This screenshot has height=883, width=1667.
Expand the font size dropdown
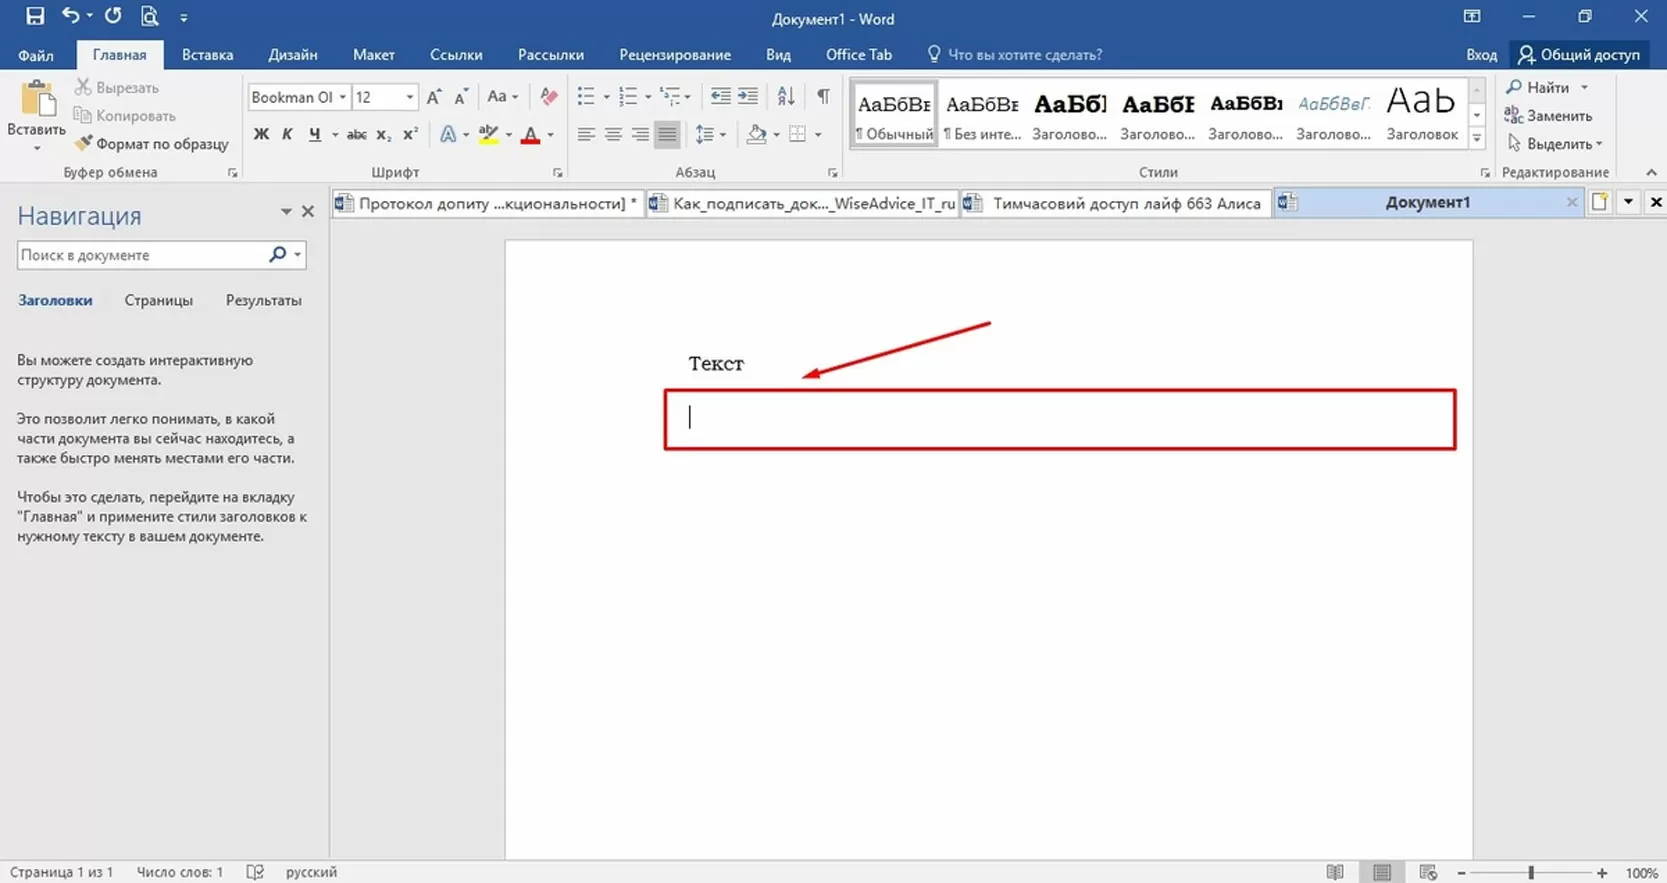(x=409, y=97)
